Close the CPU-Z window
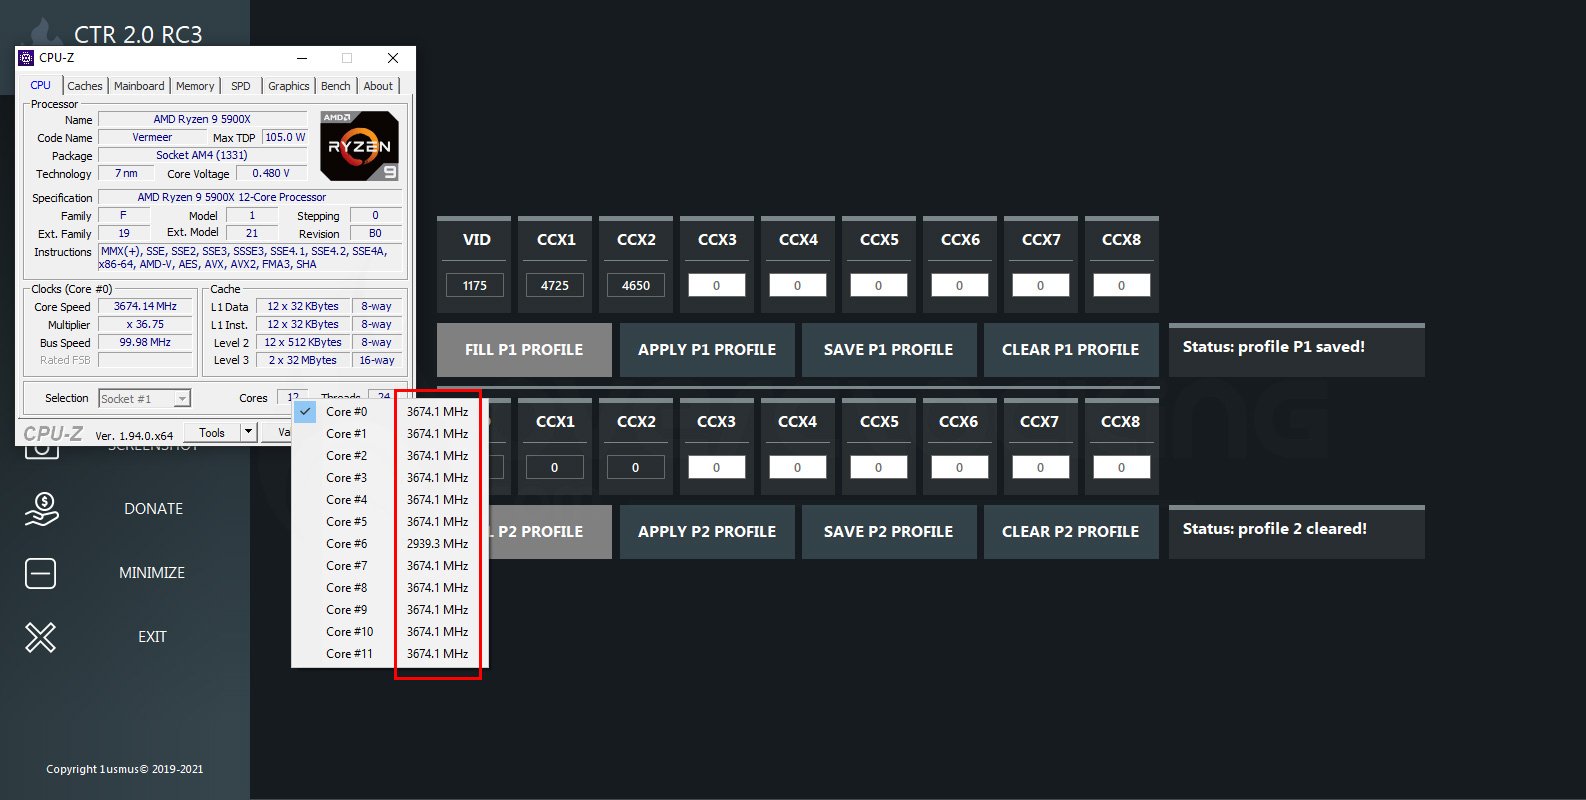Viewport: 1586px width, 800px height. pyautogui.click(x=393, y=58)
